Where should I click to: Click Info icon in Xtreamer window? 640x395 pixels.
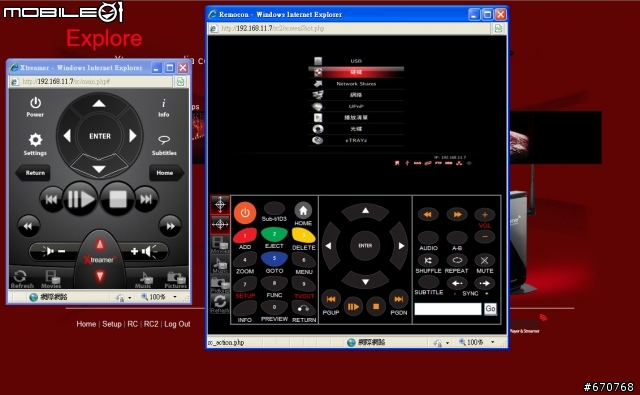click(x=163, y=103)
